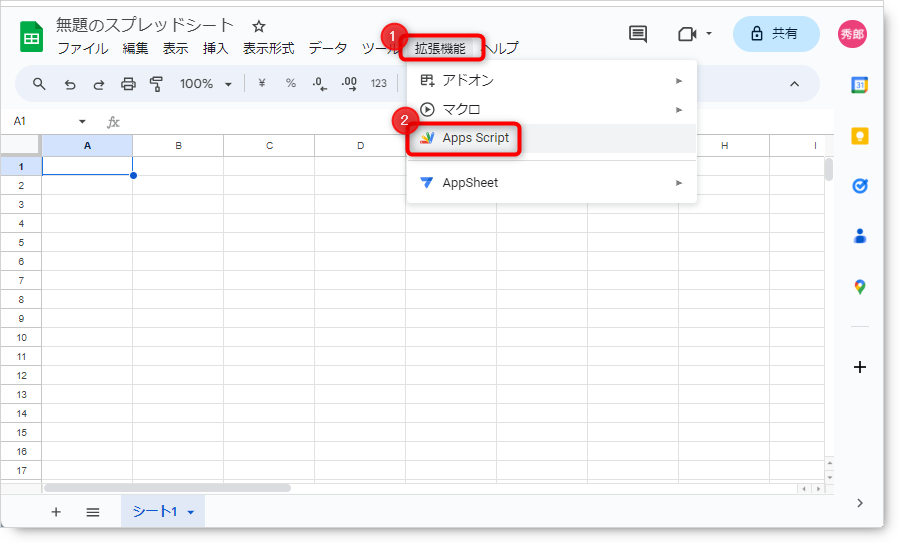This screenshot has width=899, height=543.
Task: Click the plus icon to get add-ons
Action: [x=859, y=367]
